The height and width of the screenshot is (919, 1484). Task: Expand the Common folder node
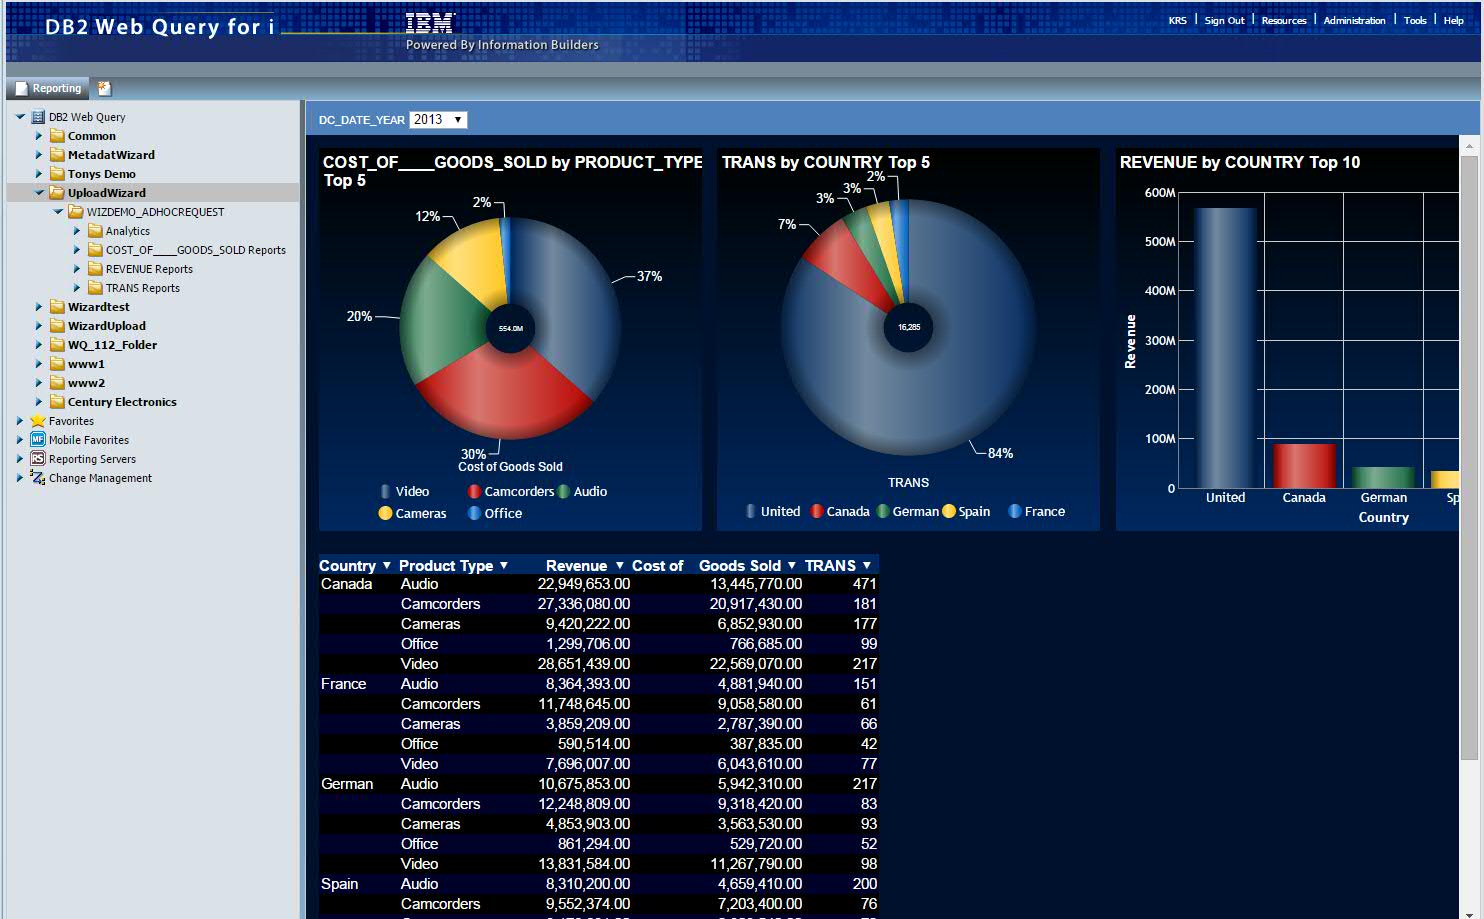point(39,136)
